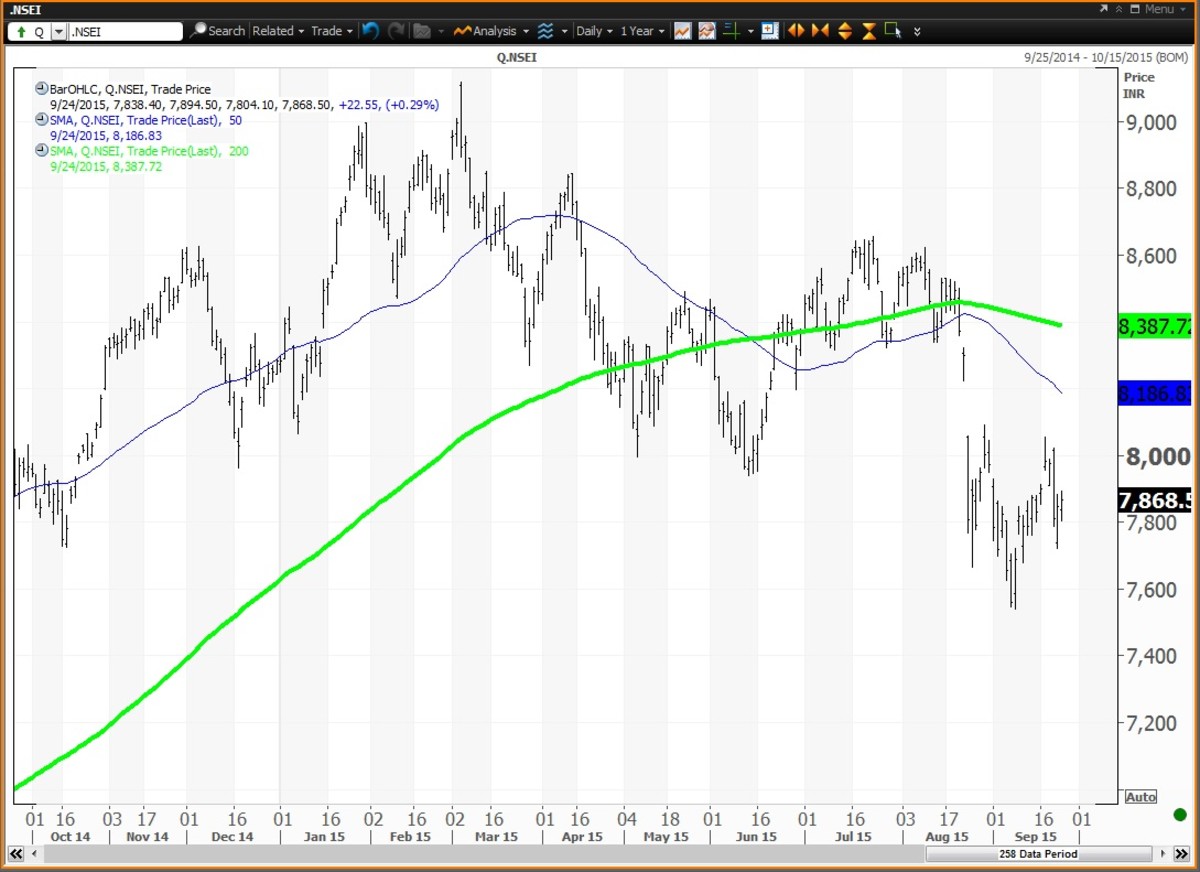Open the Trade menu
Image resolution: width=1200 pixels, height=872 pixels.
coord(332,31)
